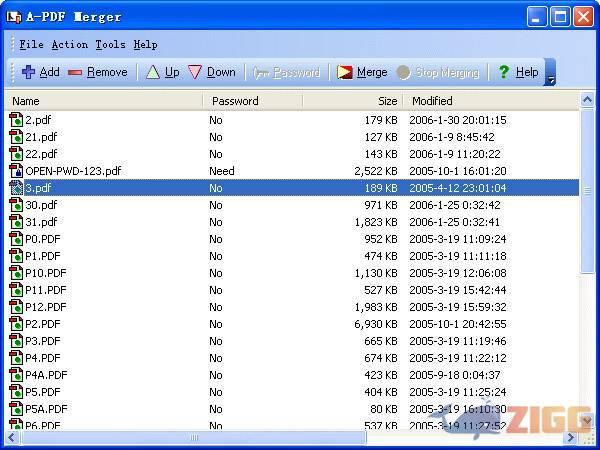The image size is (600, 450).
Task: Click the PDF icon next to P3.PDF
Action: click(x=16, y=341)
